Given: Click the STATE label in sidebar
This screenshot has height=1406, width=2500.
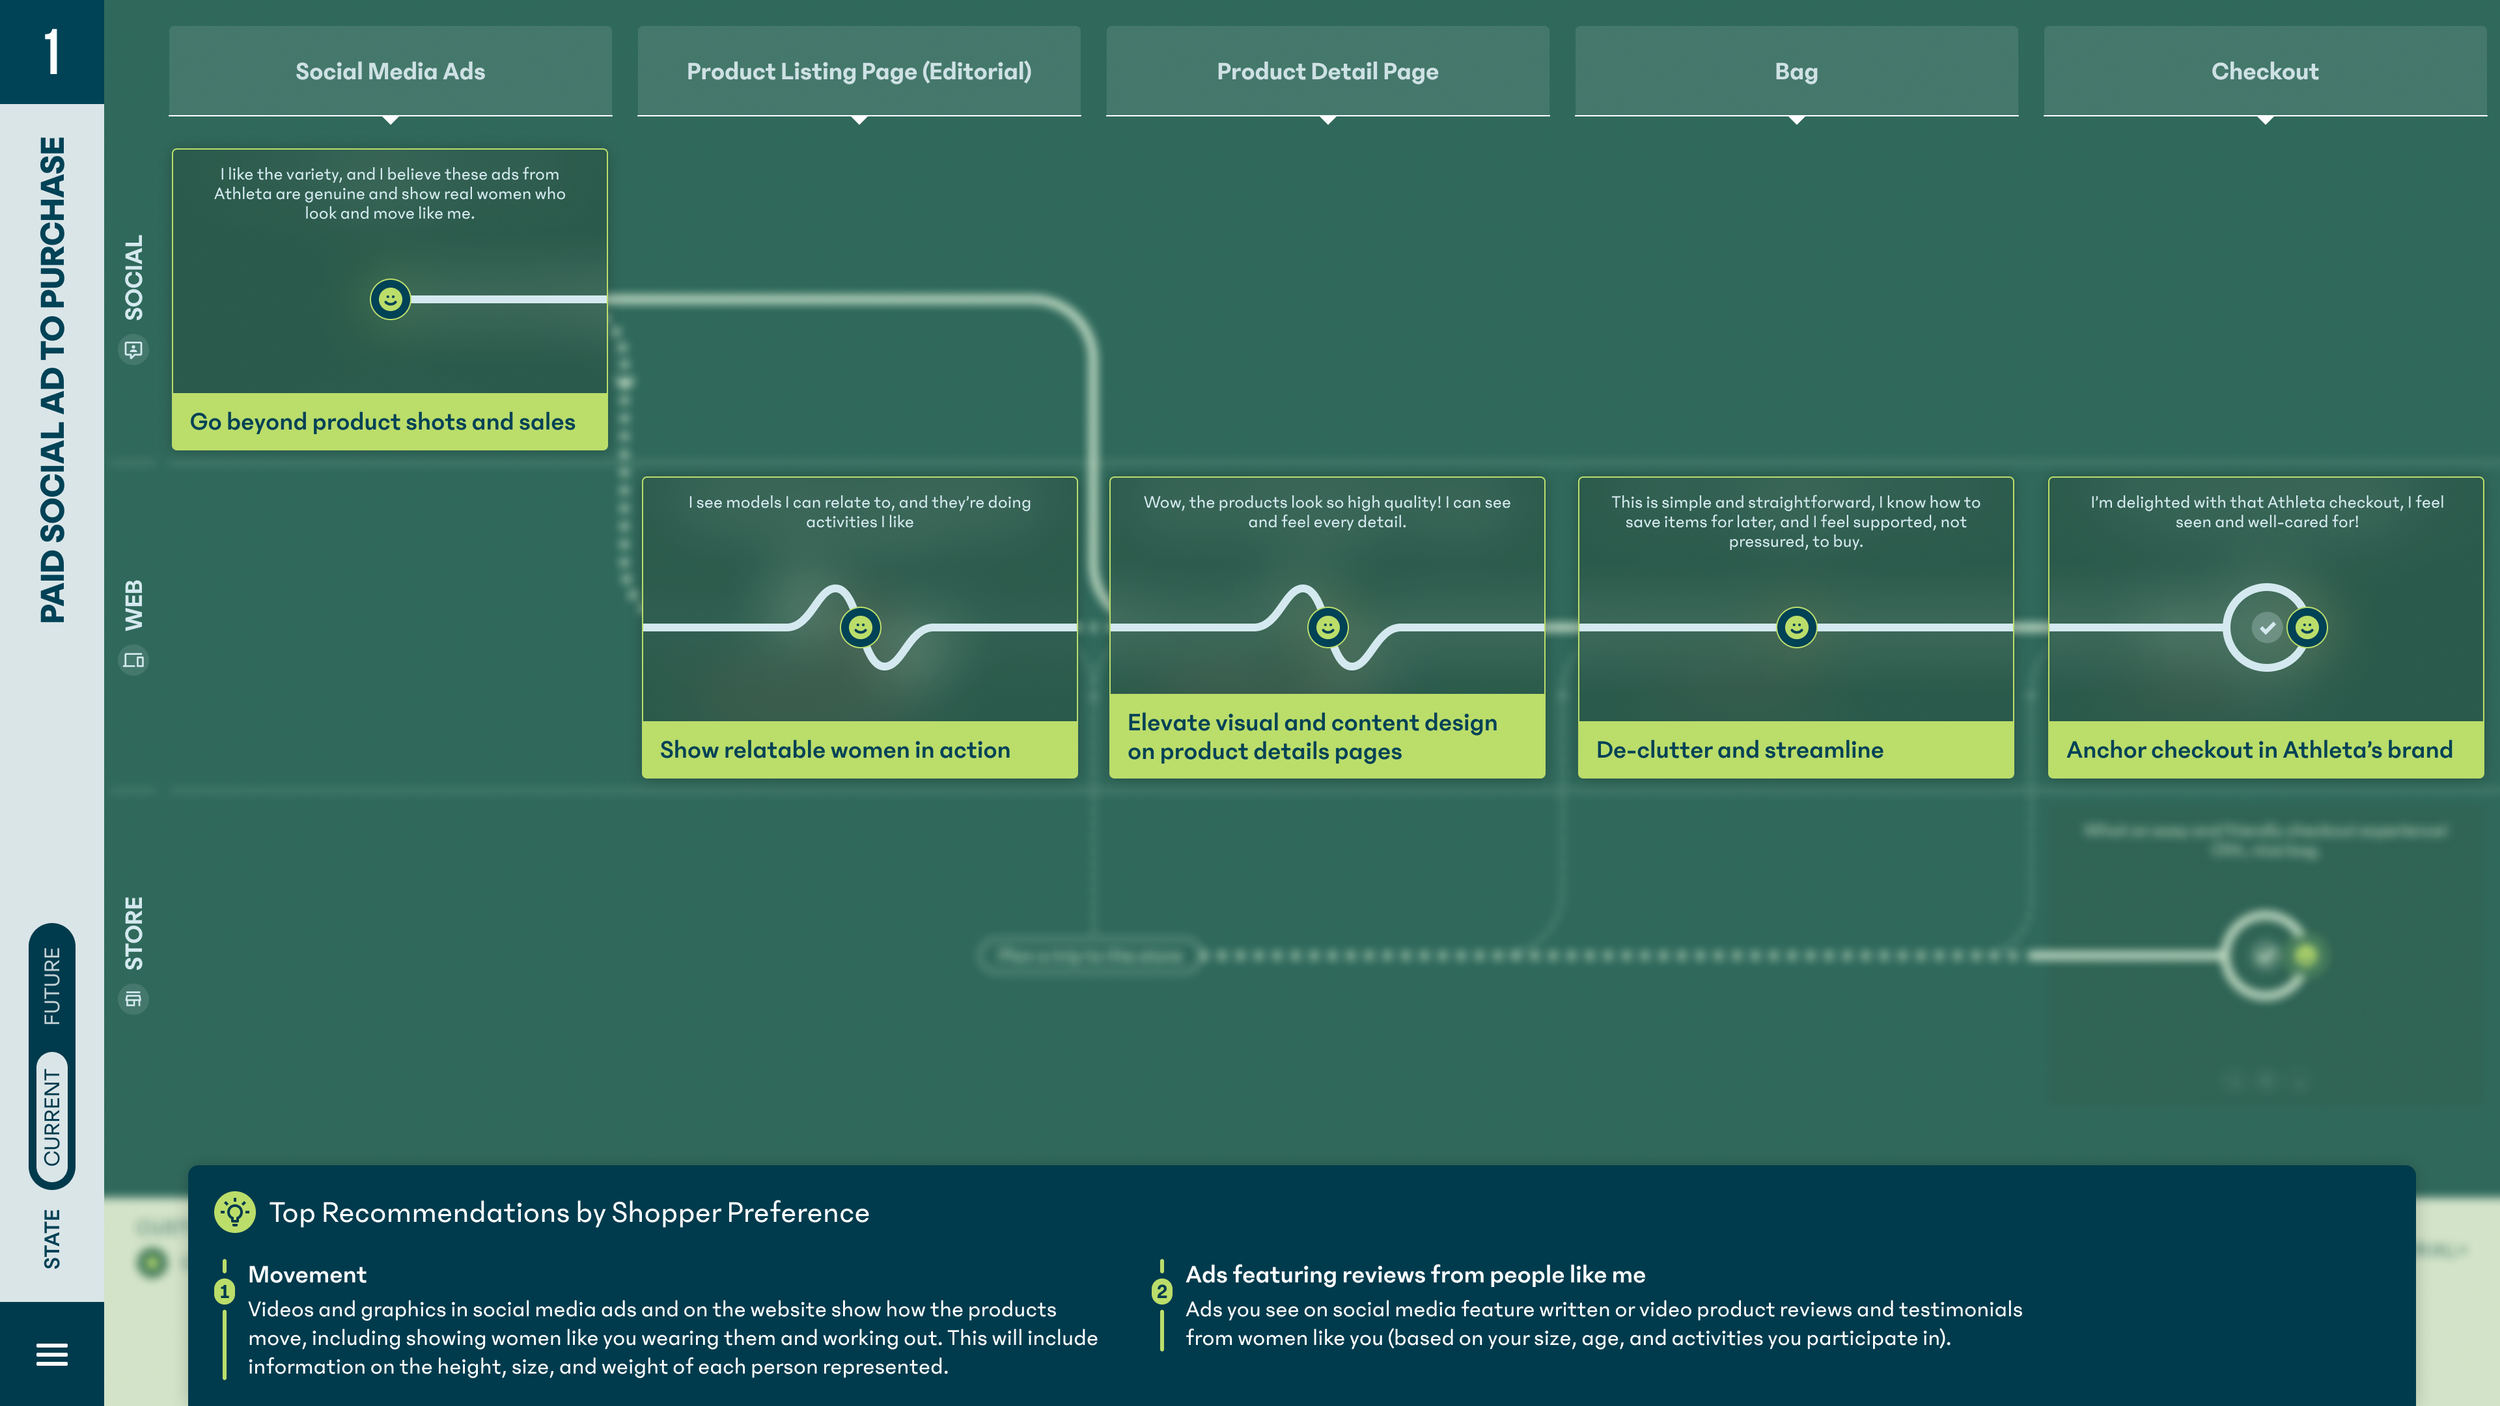Looking at the screenshot, I should [x=52, y=1239].
